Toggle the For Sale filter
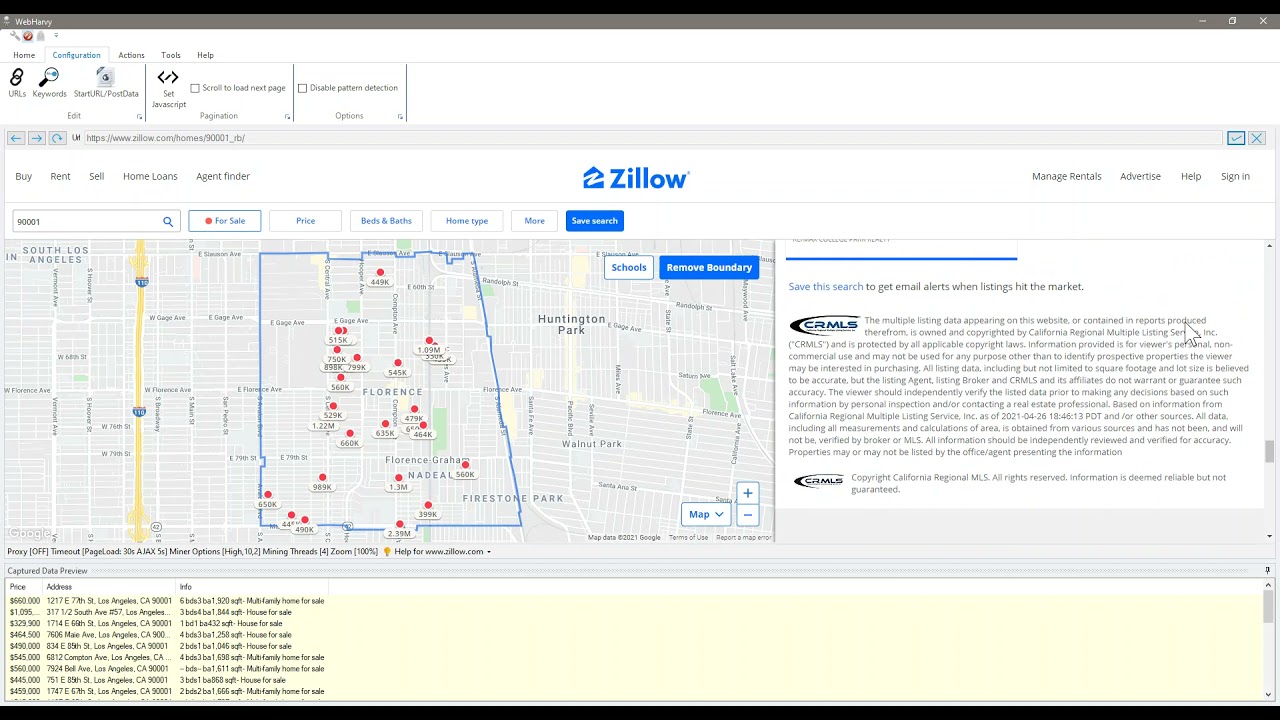Screen dimensions: 1280x720 (x=225, y=221)
